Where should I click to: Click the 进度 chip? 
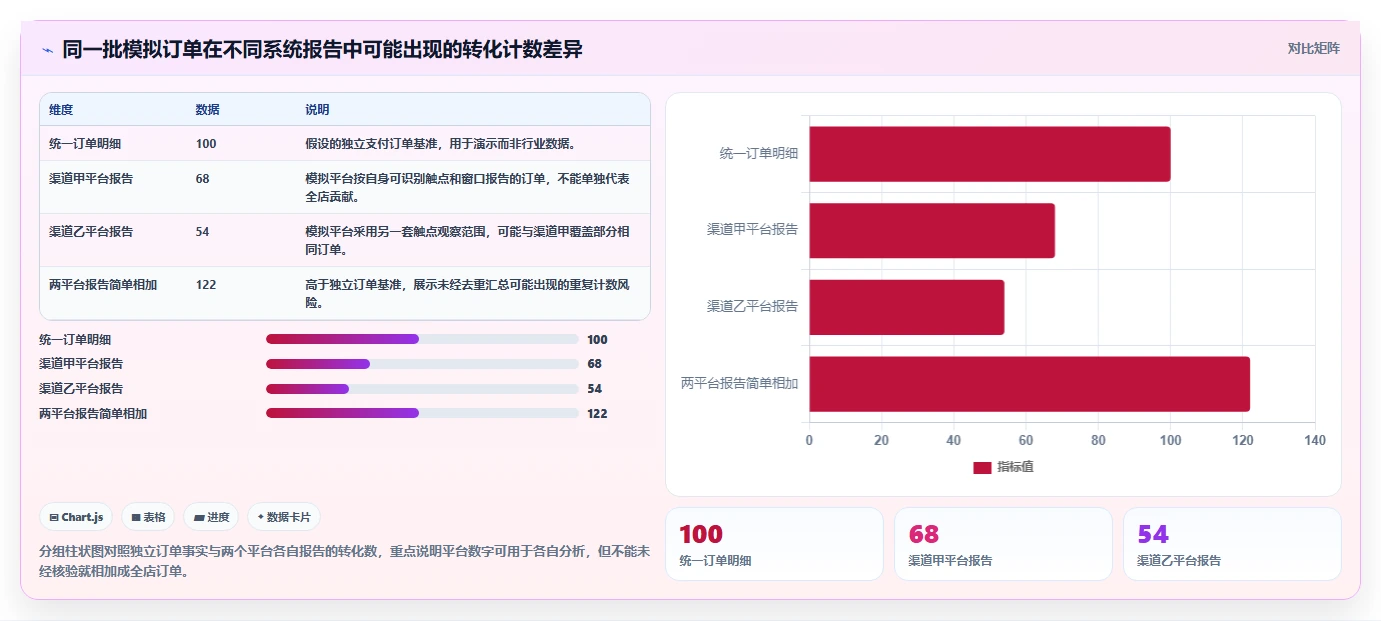coord(211,517)
